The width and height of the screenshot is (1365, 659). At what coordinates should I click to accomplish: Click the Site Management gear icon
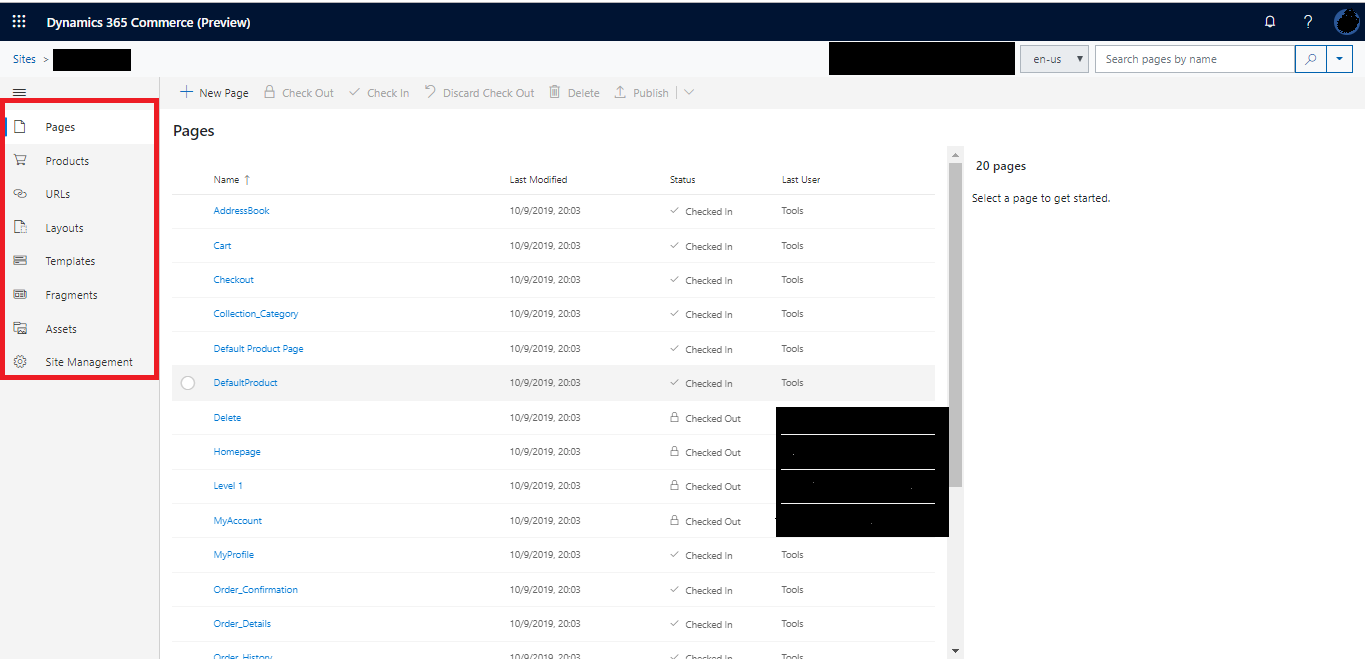click(20, 362)
